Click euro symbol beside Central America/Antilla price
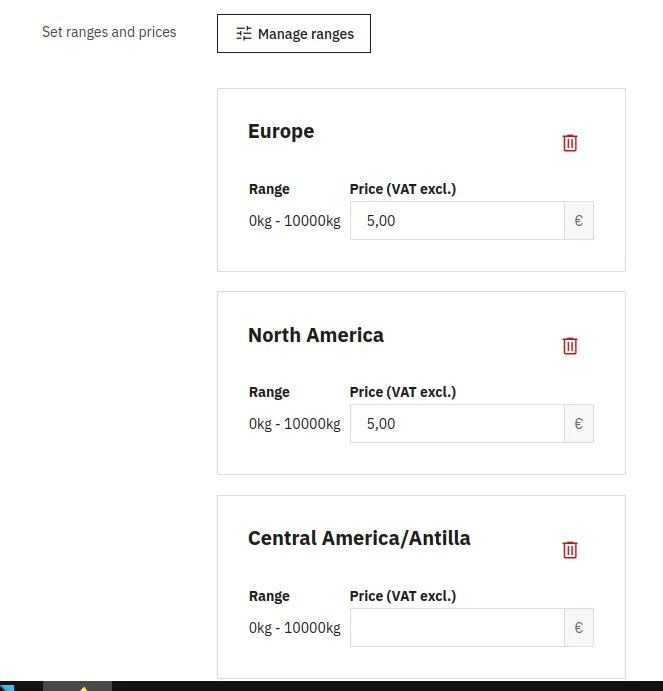This screenshot has width=663, height=691. pos(579,628)
